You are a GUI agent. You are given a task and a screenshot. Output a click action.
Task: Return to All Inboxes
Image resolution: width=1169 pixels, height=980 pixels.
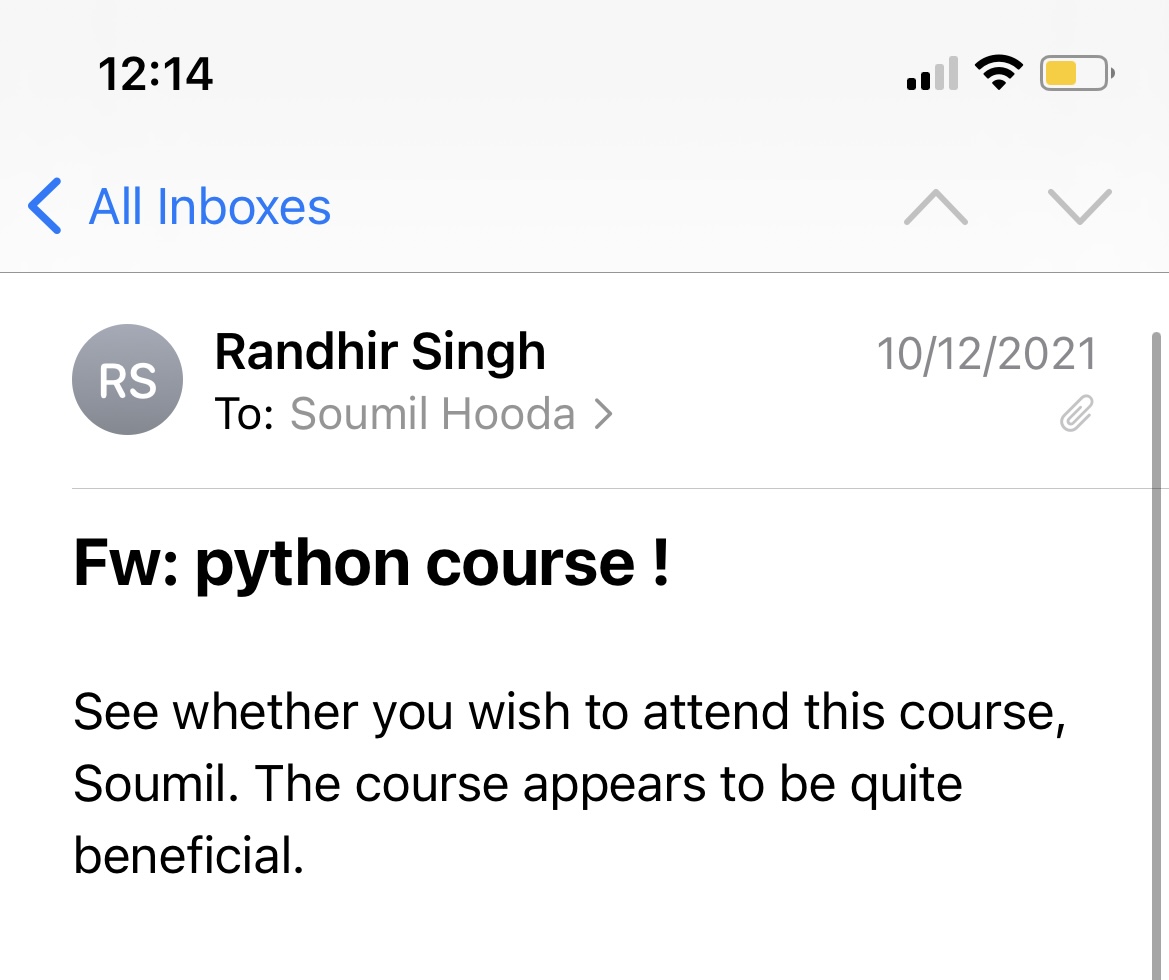pos(209,207)
